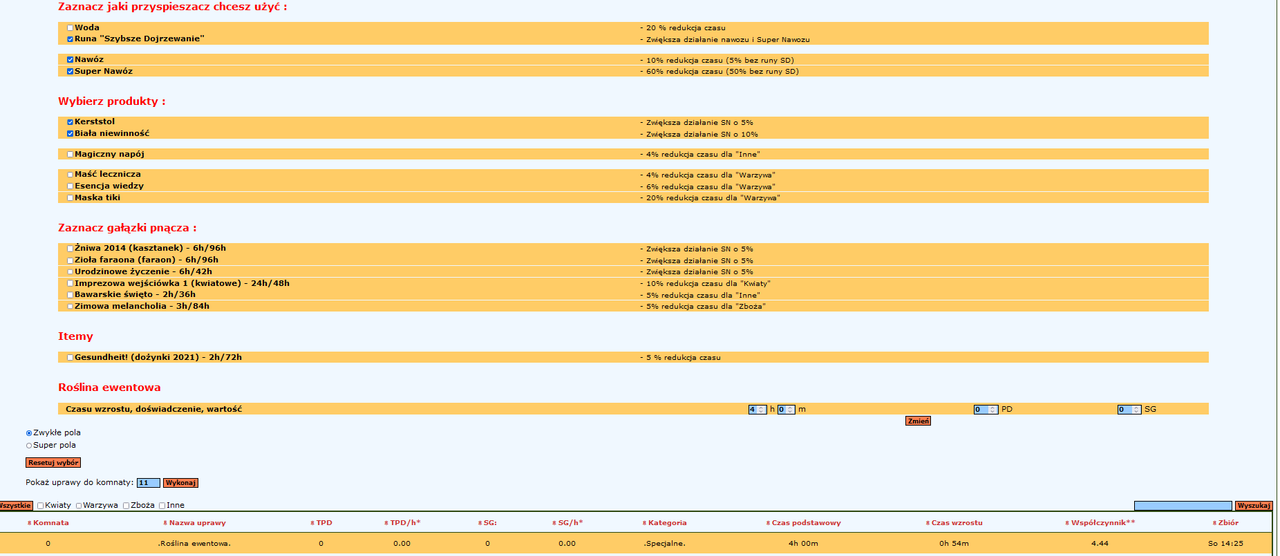Click Wykonaj next to room number
This screenshot has width=1280, height=556.
tap(181, 483)
